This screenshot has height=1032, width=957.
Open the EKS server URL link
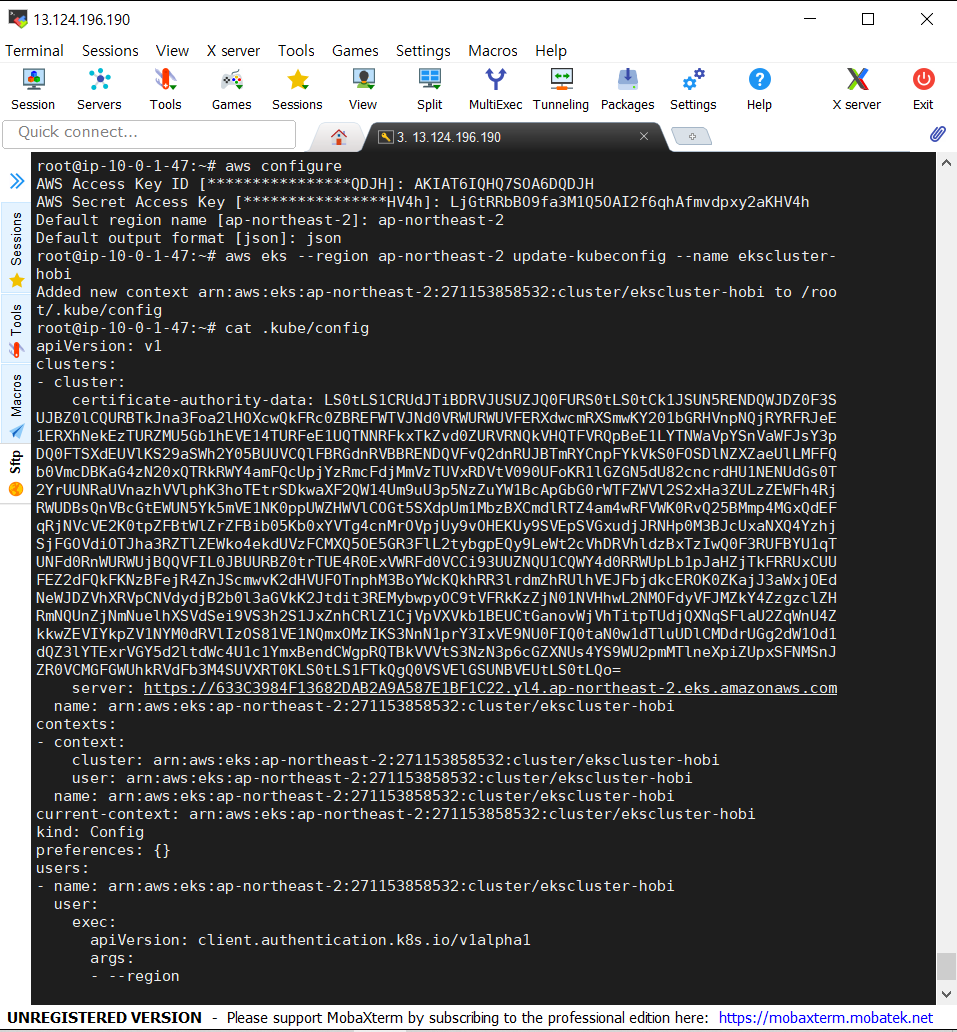(x=490, y=688)
